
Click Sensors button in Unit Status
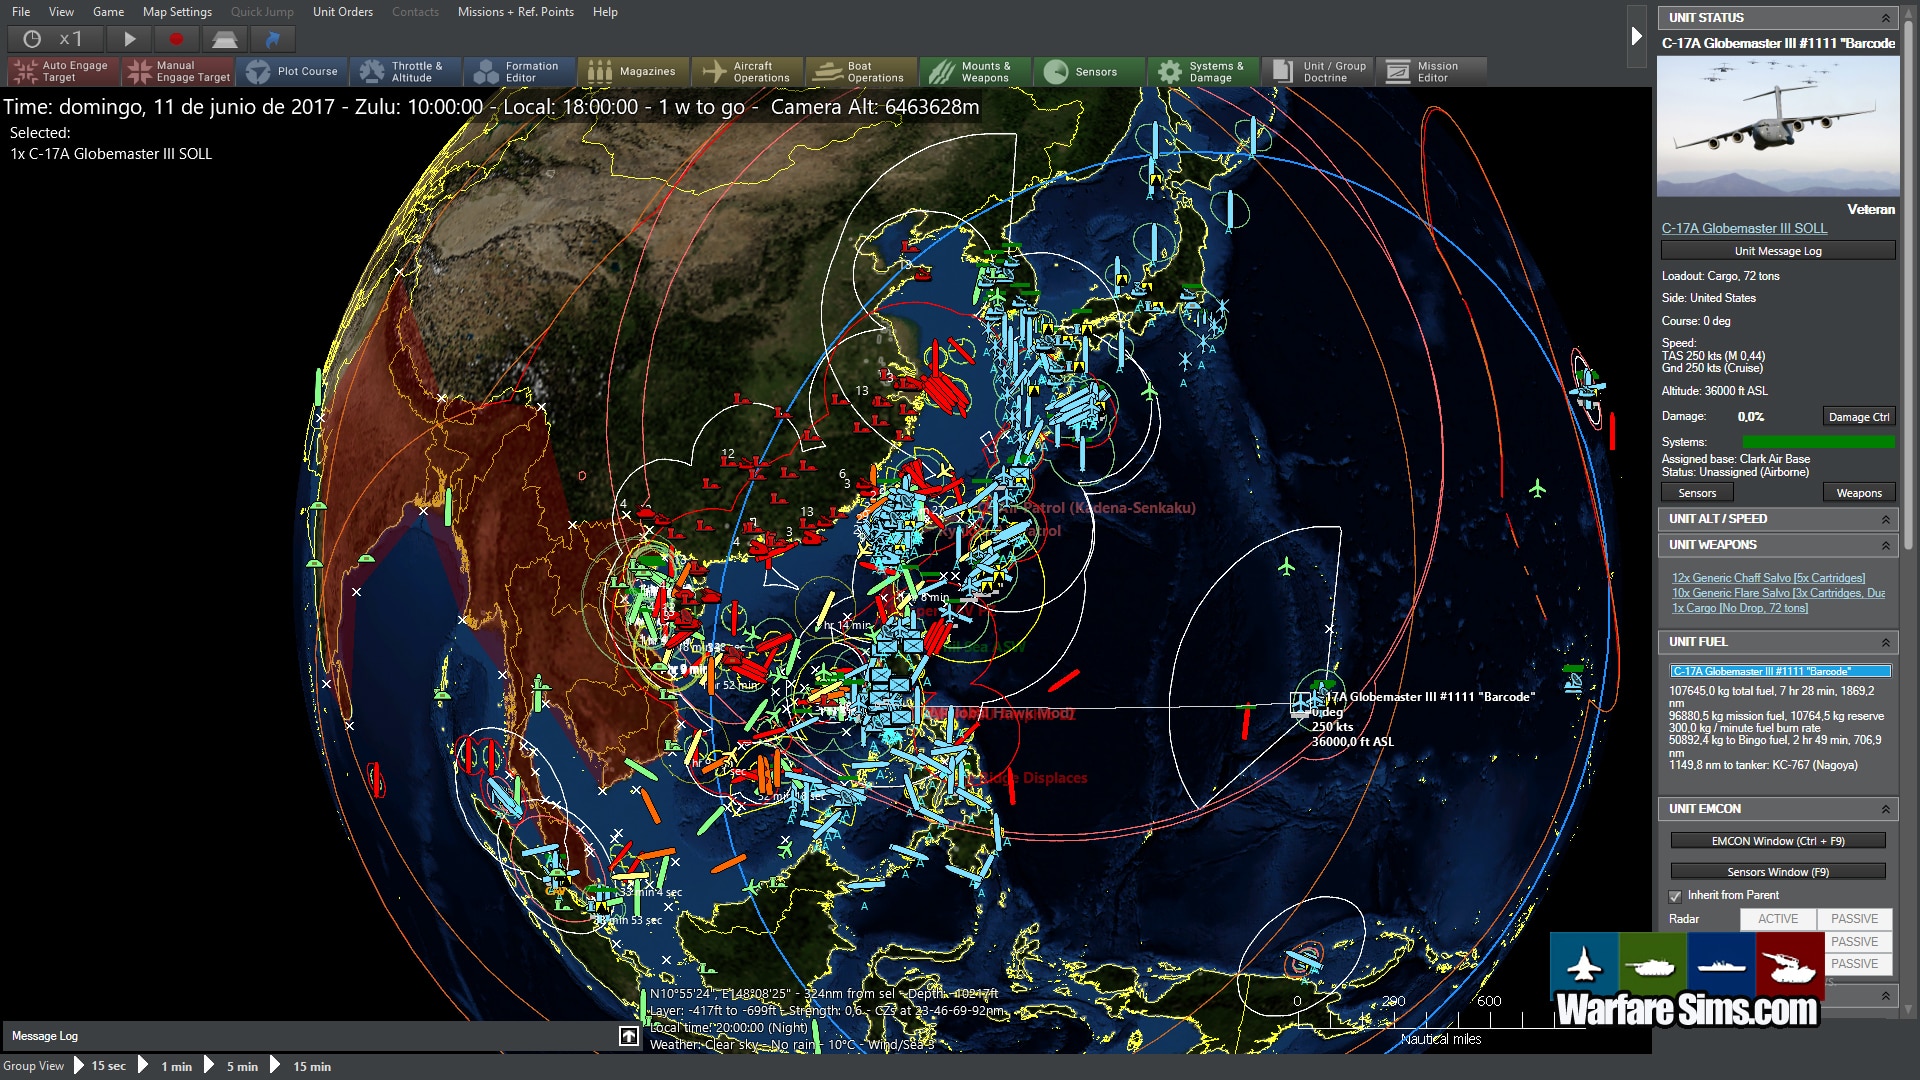click(1697, 493)
